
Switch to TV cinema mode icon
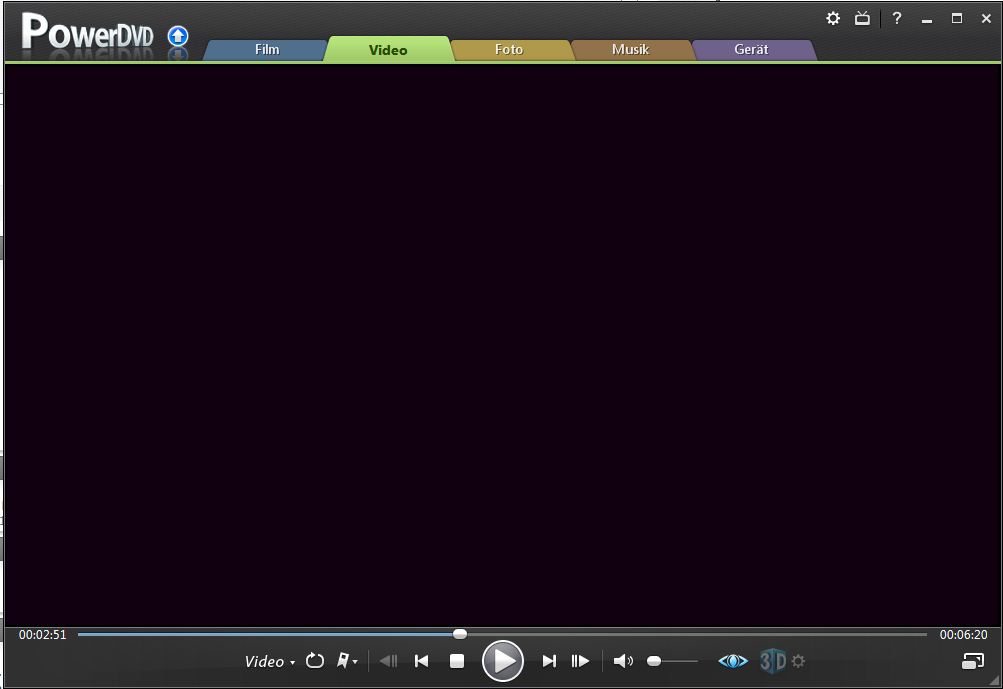(862, 18)
